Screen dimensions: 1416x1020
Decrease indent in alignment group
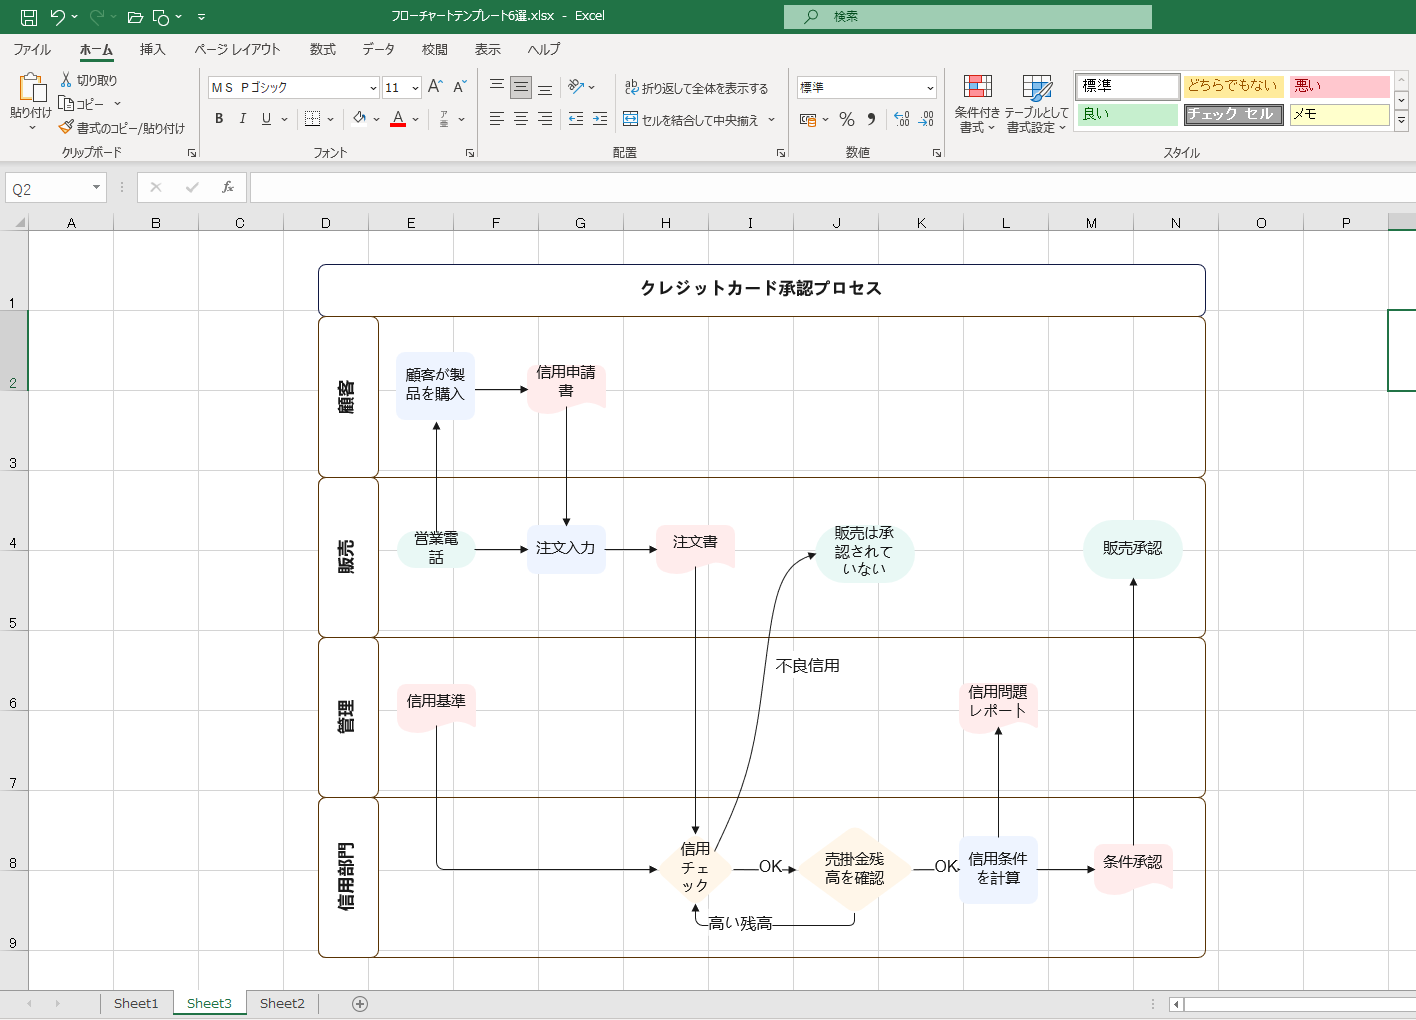576,119
